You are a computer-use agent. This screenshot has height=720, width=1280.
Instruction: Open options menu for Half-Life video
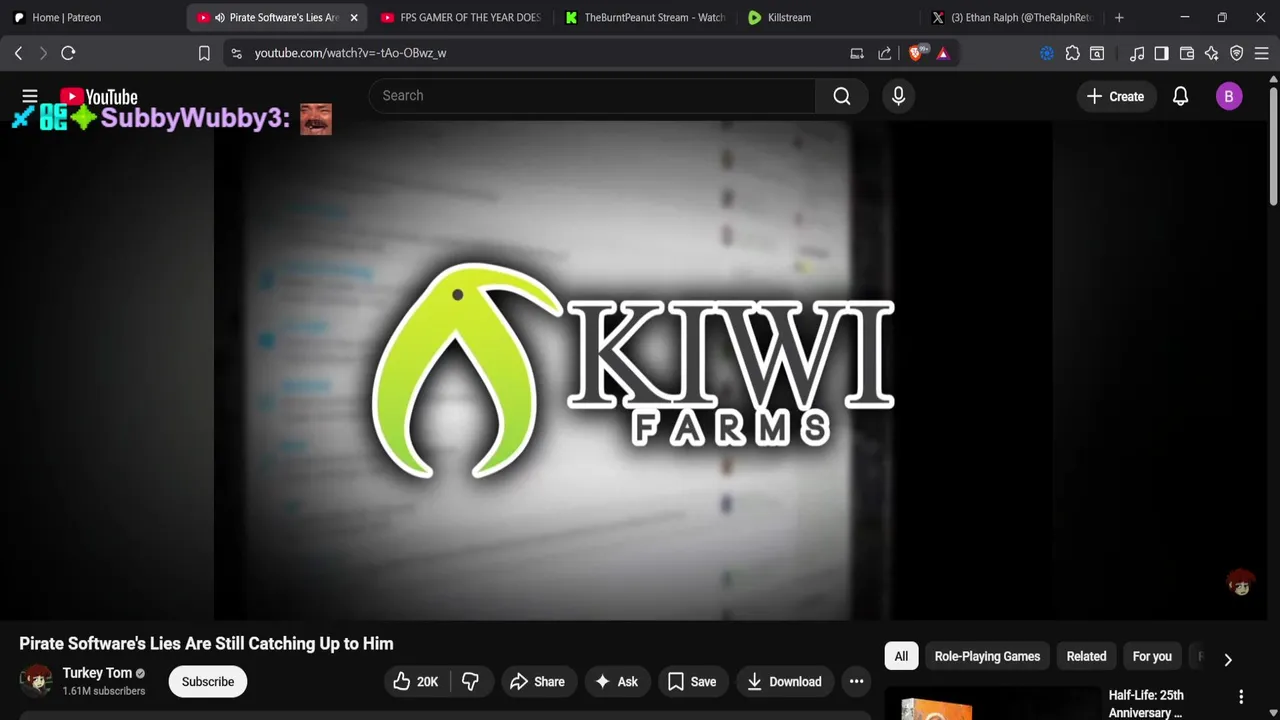tap(1241, 697)
